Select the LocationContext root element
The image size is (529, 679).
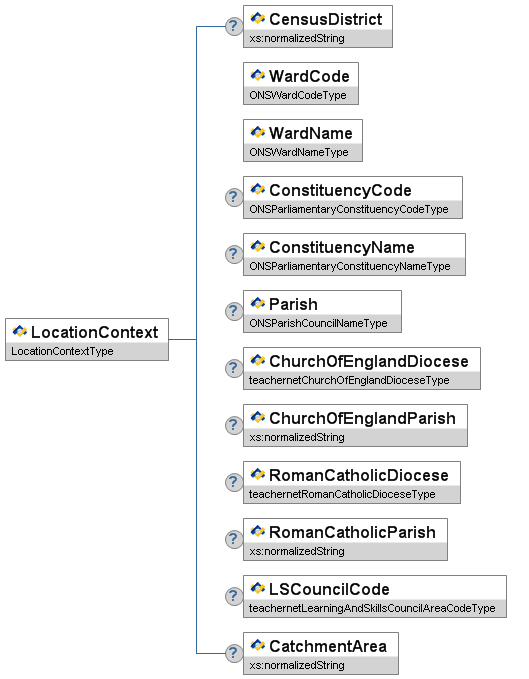point(87,340)
